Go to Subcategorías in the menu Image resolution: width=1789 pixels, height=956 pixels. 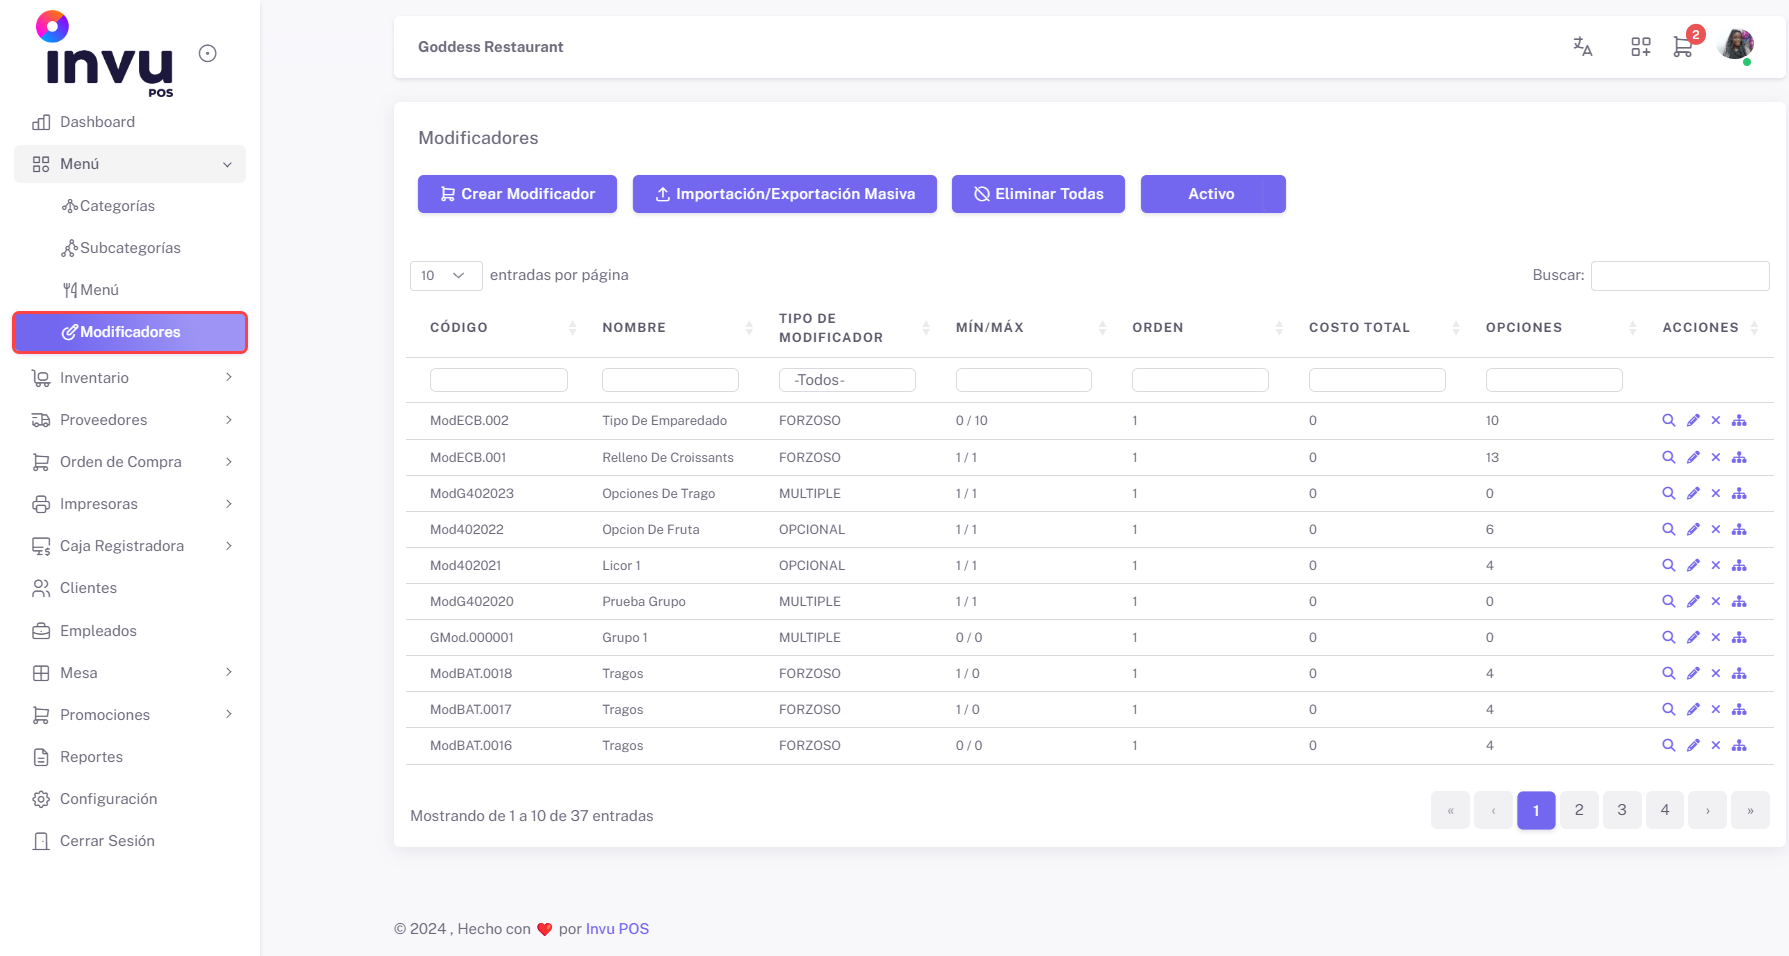point(130,248)
